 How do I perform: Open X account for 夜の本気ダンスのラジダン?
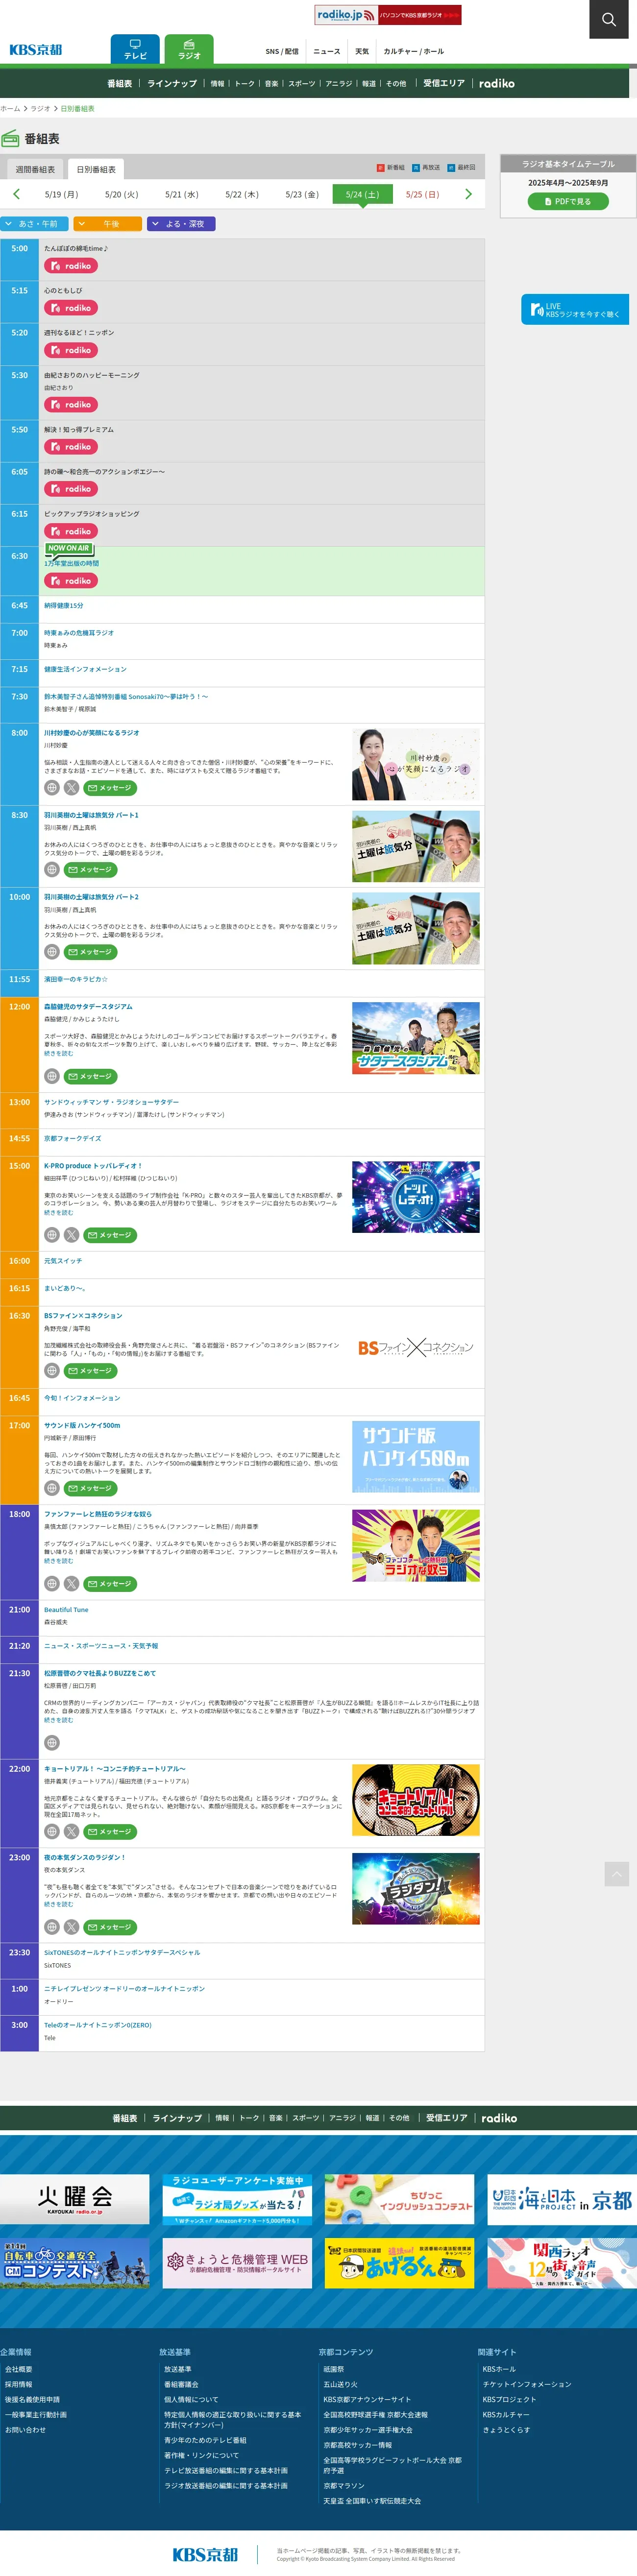pos(71,1927)
